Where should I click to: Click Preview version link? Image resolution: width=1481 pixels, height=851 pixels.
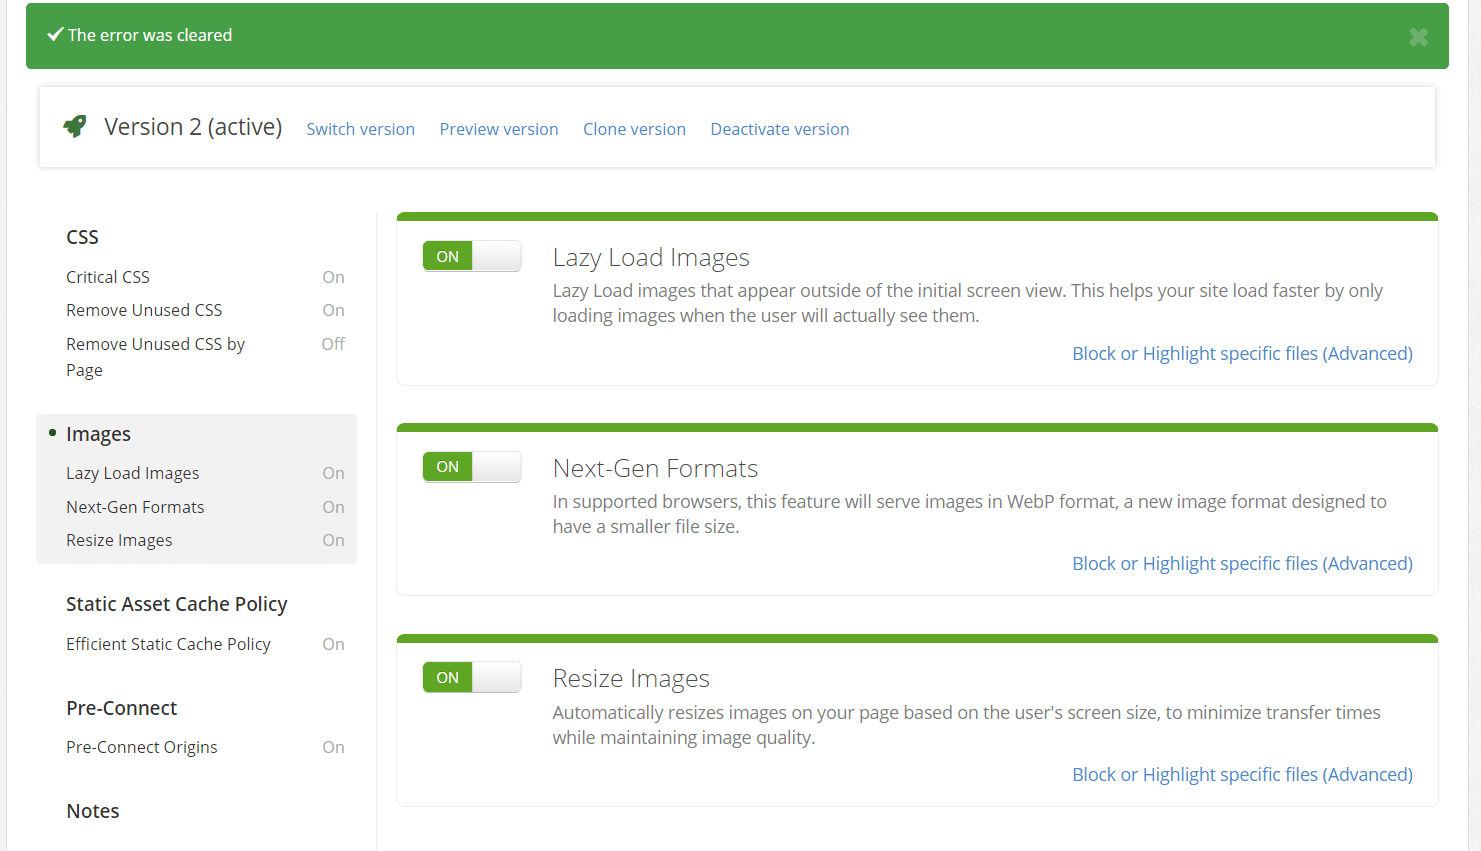498,129
